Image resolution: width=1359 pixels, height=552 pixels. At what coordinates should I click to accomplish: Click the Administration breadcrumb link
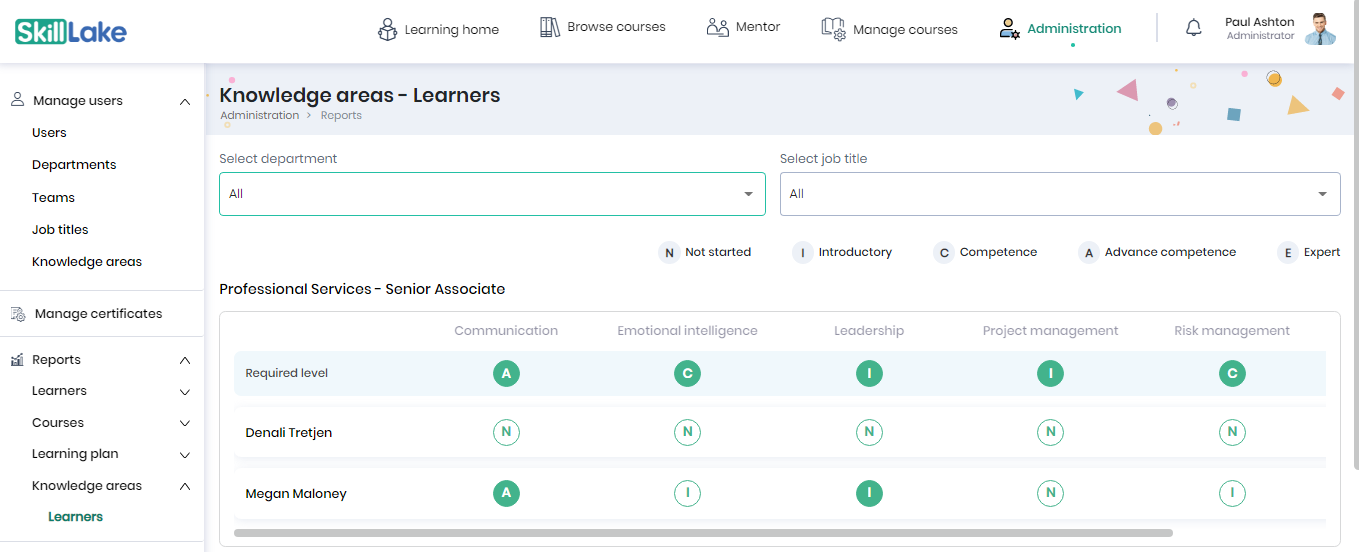pos(259,115)
